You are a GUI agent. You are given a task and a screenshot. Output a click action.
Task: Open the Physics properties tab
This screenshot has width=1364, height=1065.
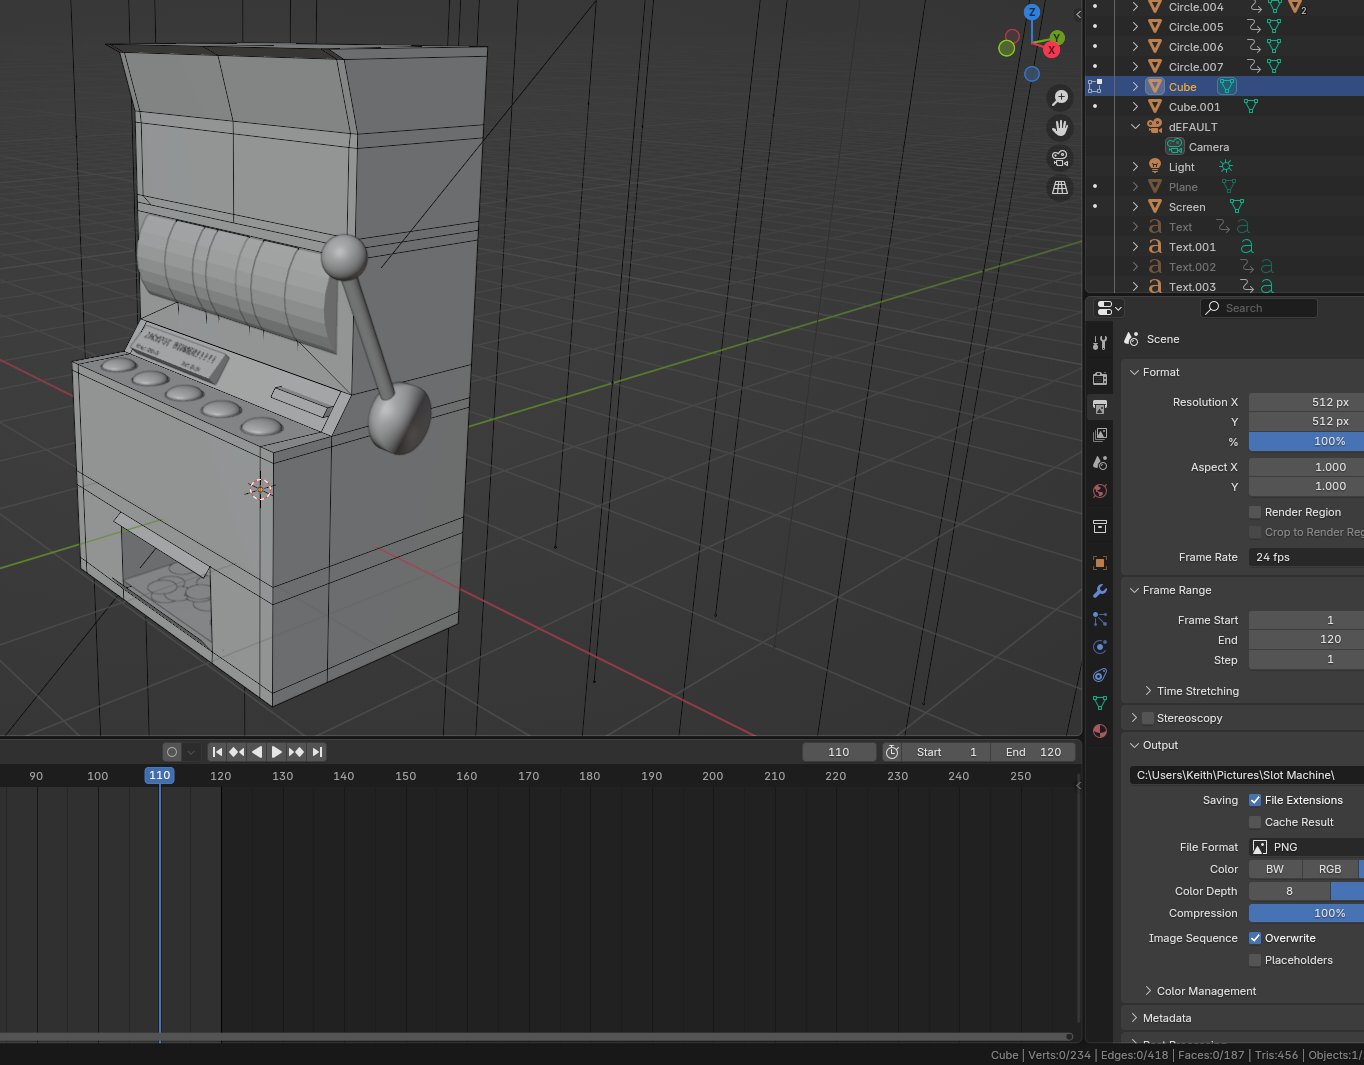[x=1100, y=647]
